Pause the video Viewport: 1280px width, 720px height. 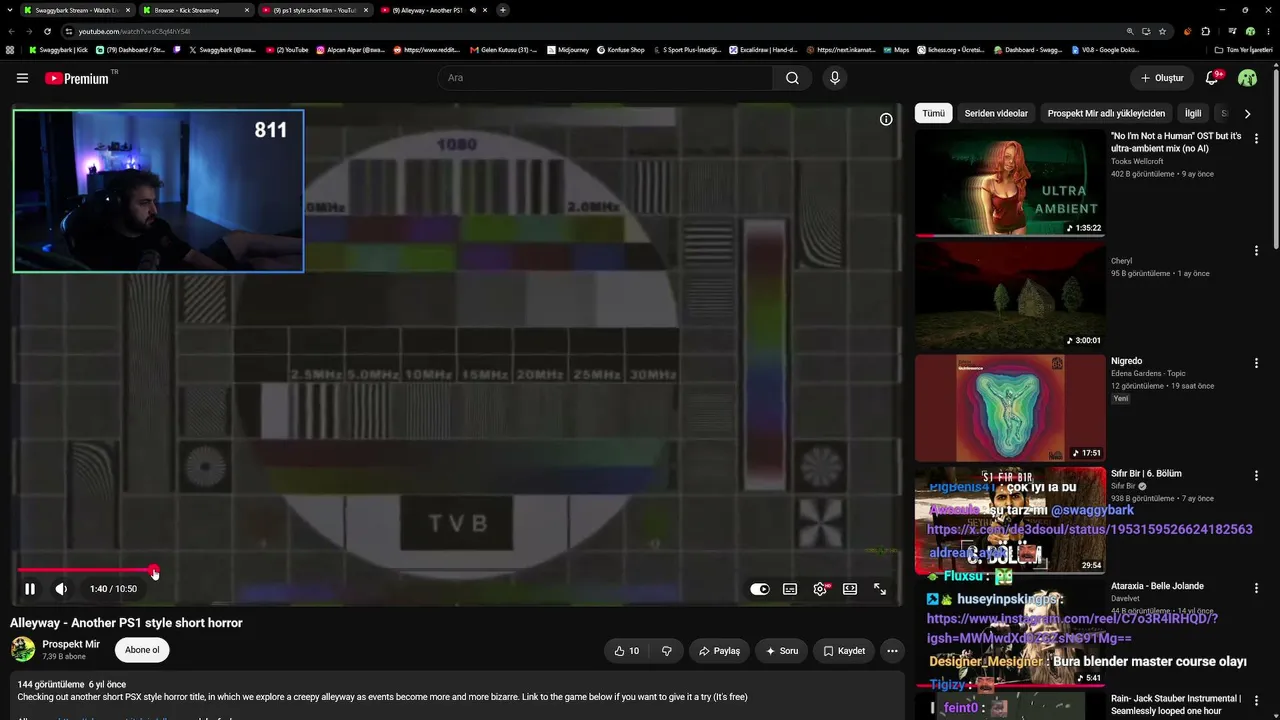point(30,589)
